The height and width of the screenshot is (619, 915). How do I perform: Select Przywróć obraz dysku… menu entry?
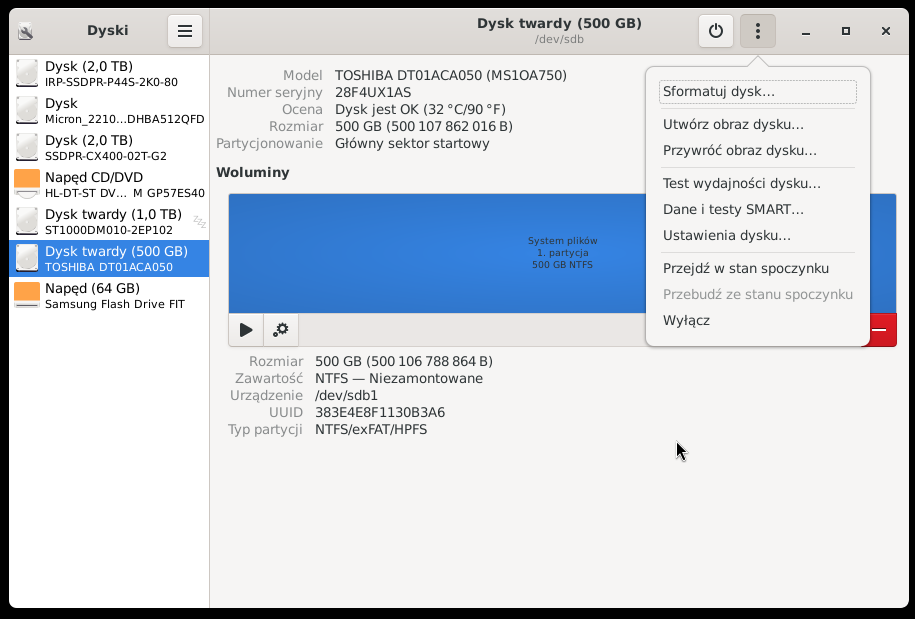coord(757,151)
